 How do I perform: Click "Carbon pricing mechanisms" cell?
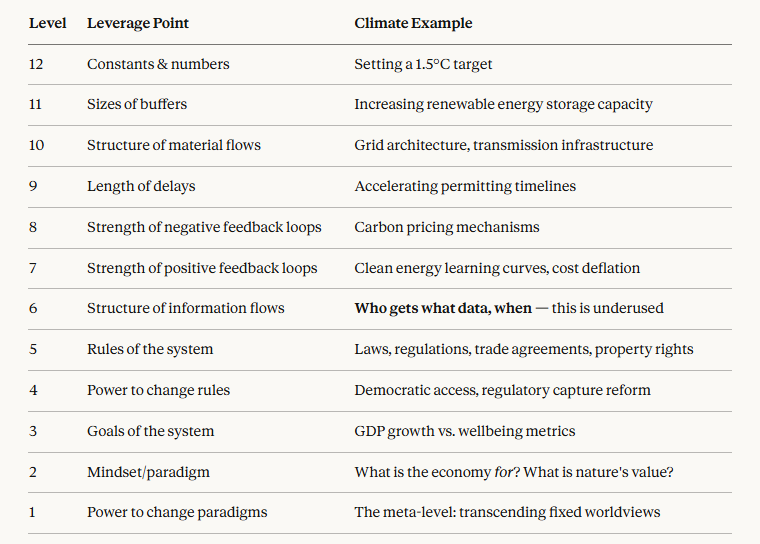447,227
